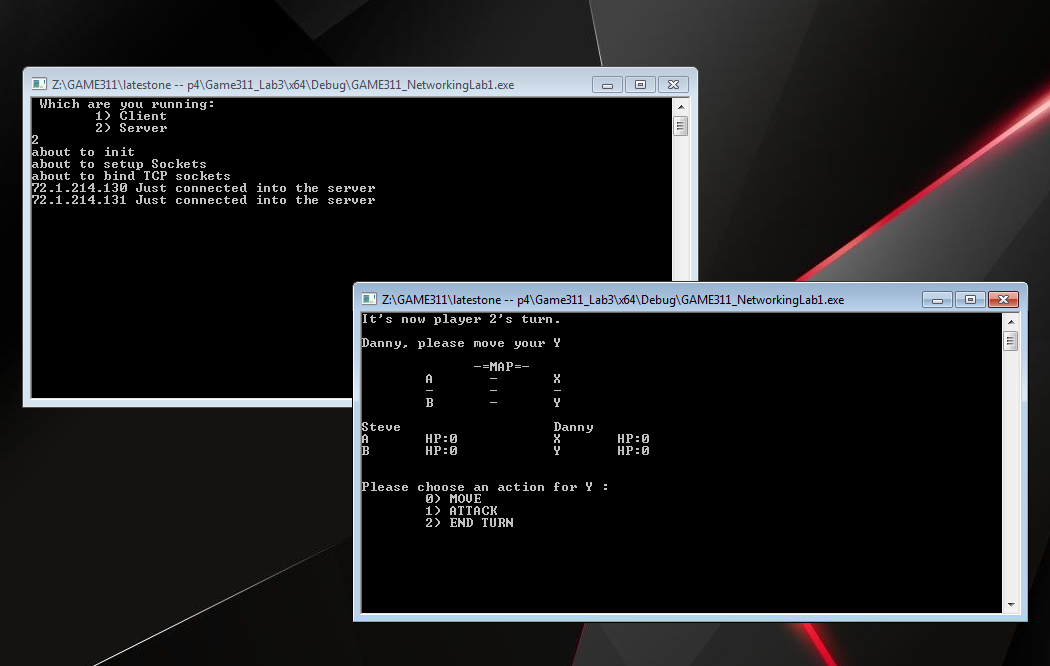Click the client window title bar path text

pos(613,300)
